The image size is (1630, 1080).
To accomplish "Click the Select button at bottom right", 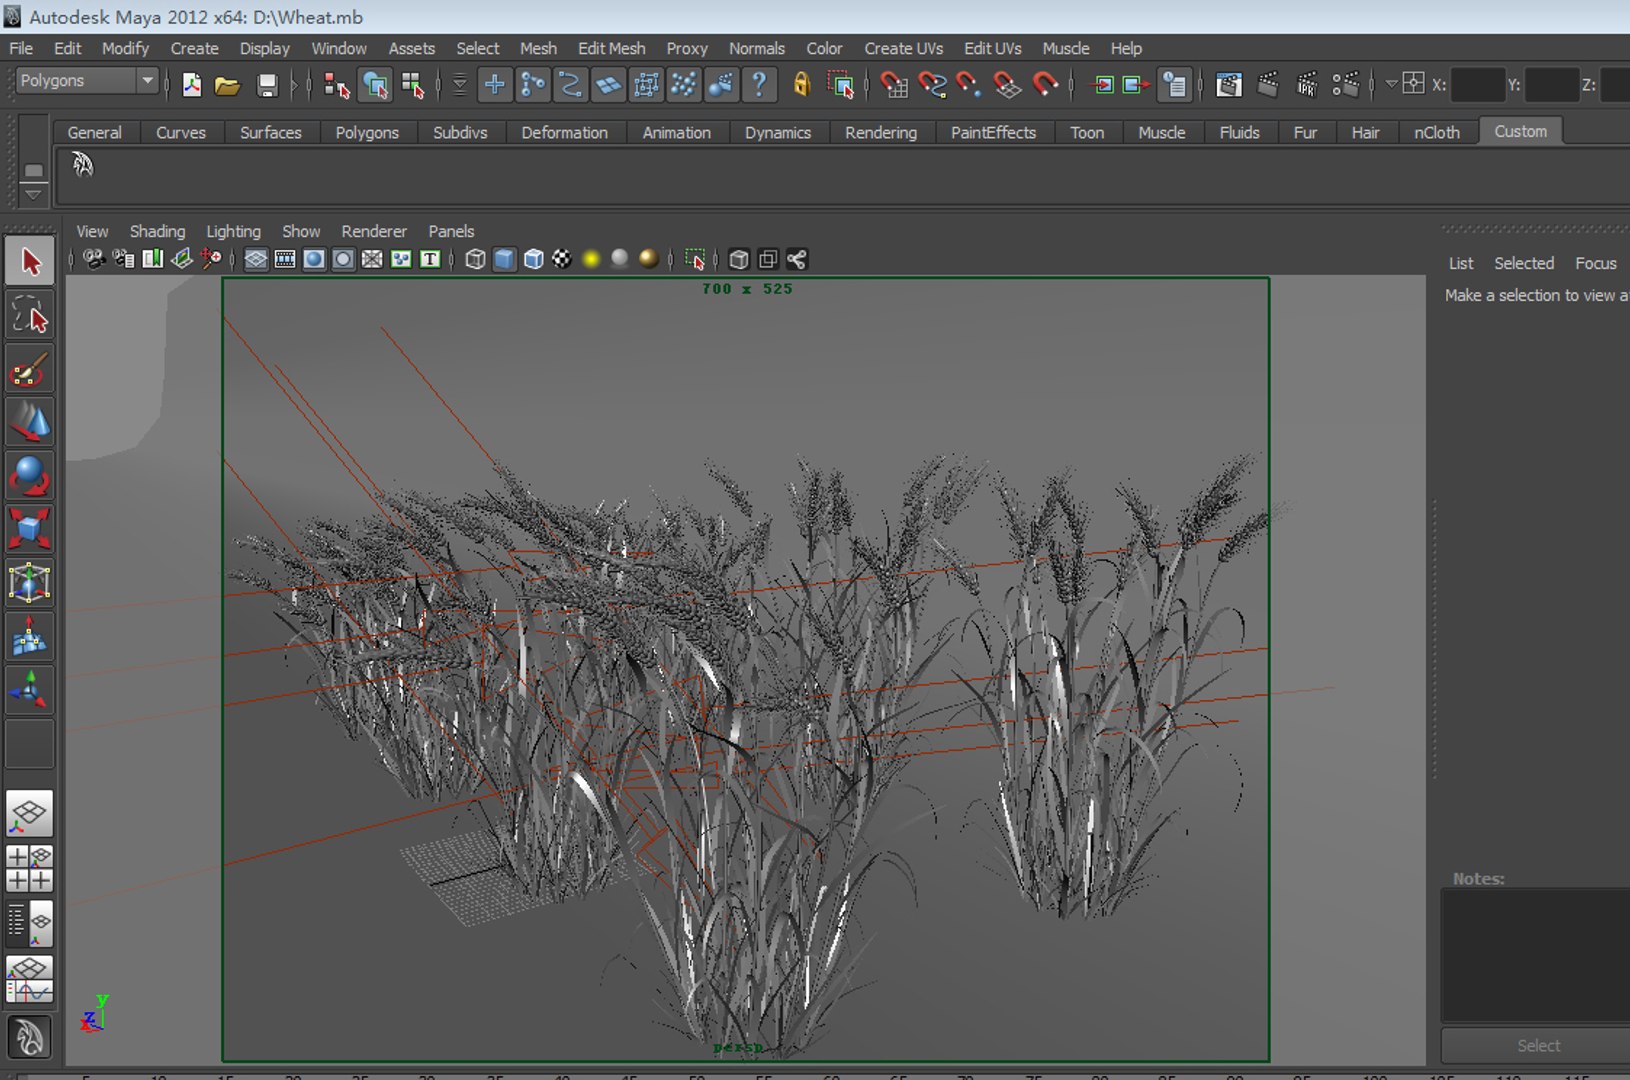I will click(1537, 1045).
